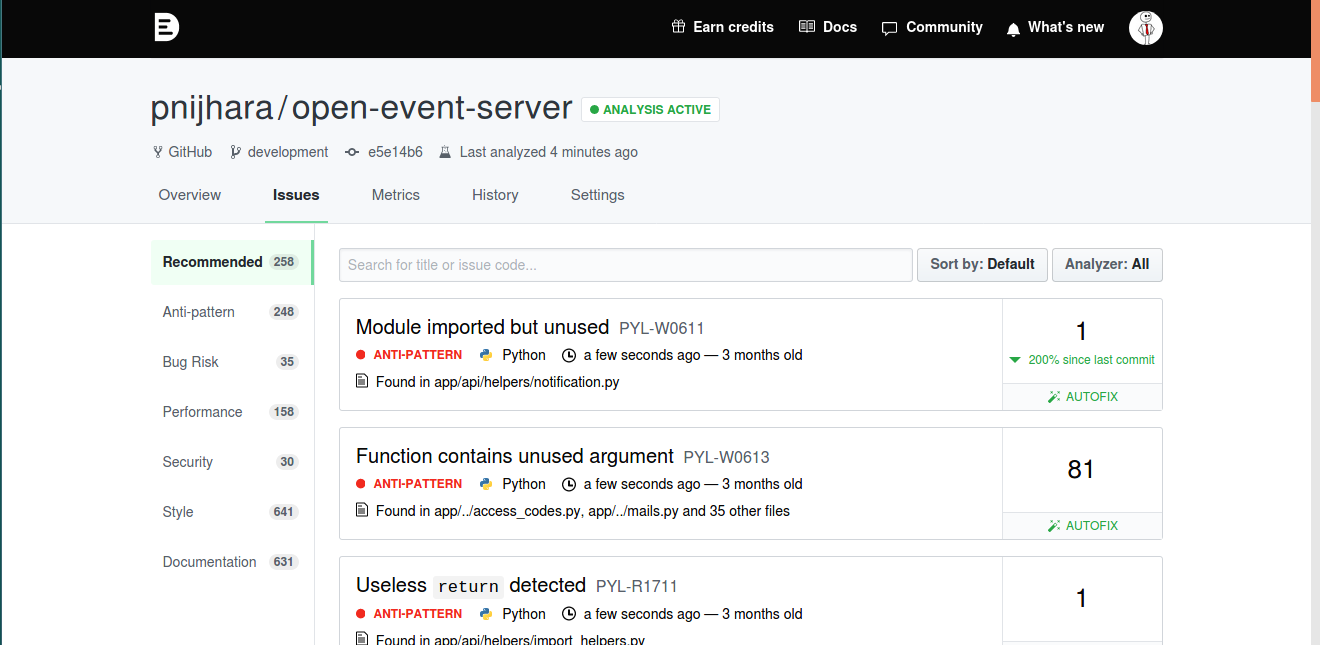Click the GitHub icon beside the repo name
The width and height of the screenshot is (1320, 645).
pos(156,151)
